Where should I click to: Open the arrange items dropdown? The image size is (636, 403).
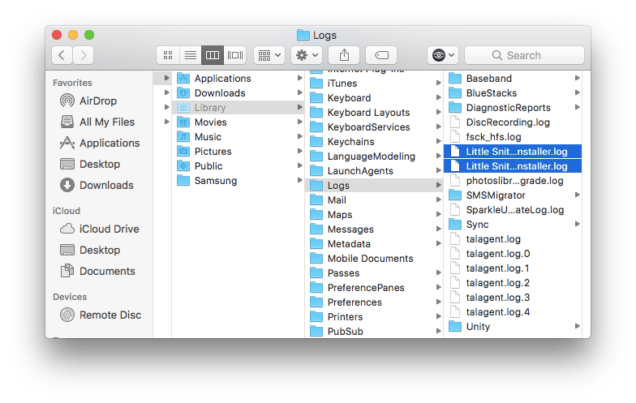pos(269,55)
